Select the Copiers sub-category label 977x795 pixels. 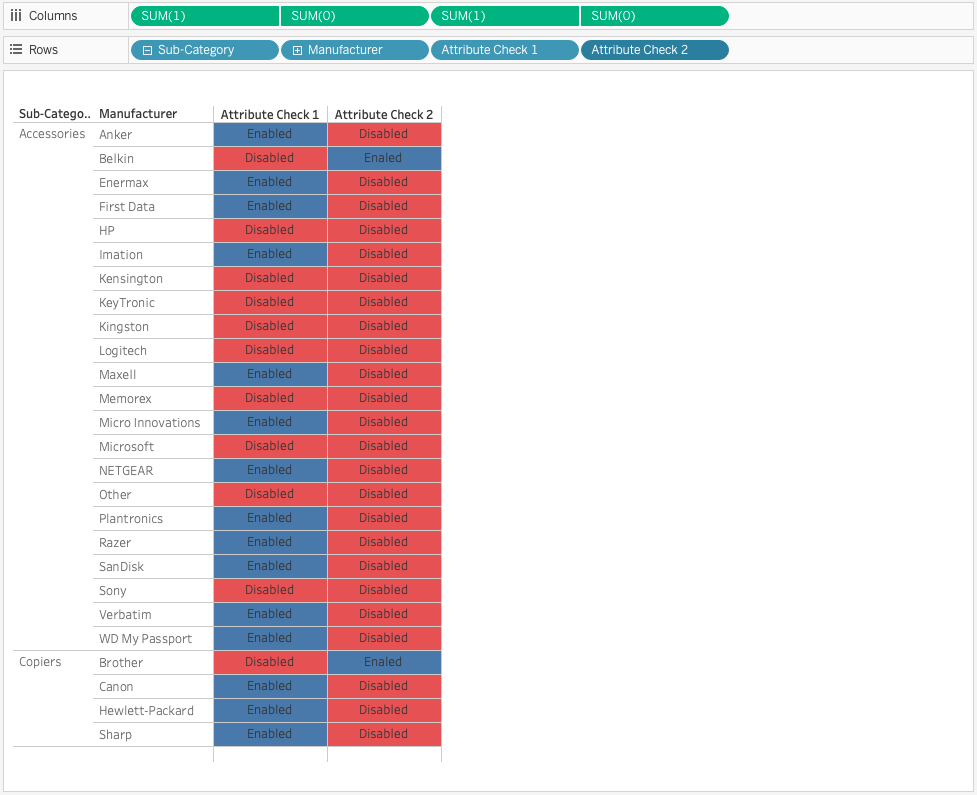click(40, 662)
